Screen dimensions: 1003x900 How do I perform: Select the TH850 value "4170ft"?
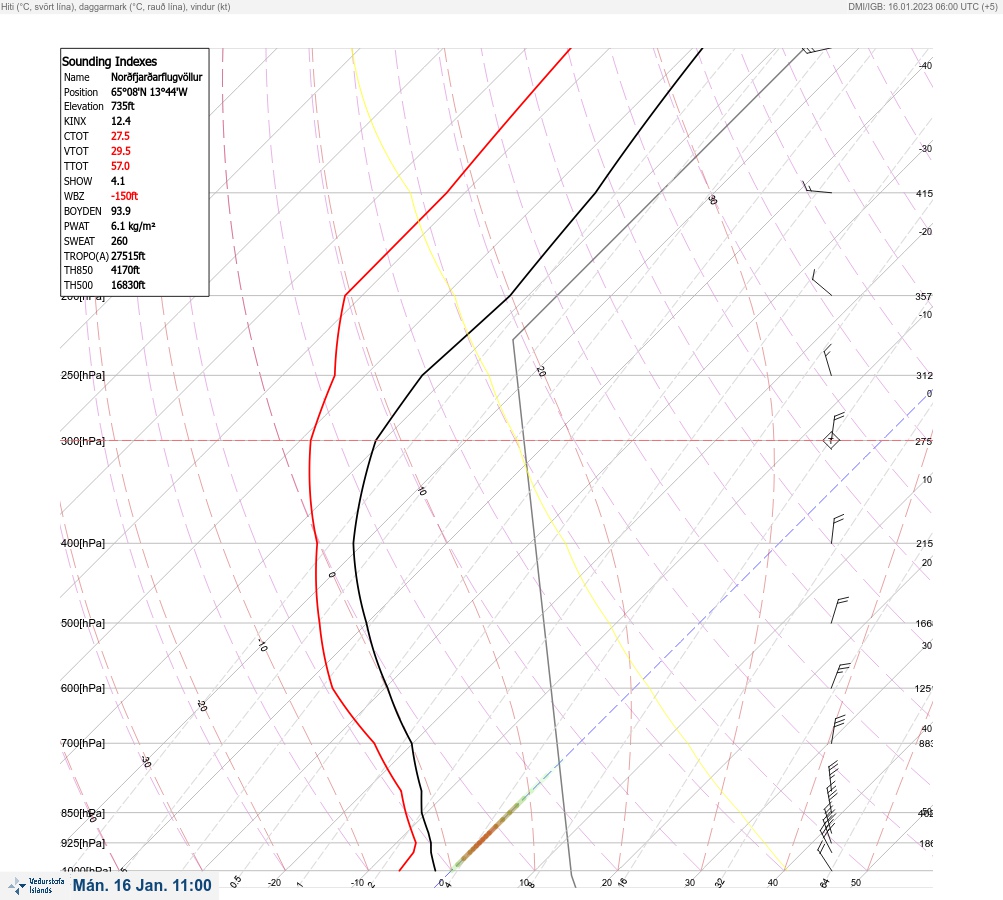pyautogui.click(x=125, y=270)
